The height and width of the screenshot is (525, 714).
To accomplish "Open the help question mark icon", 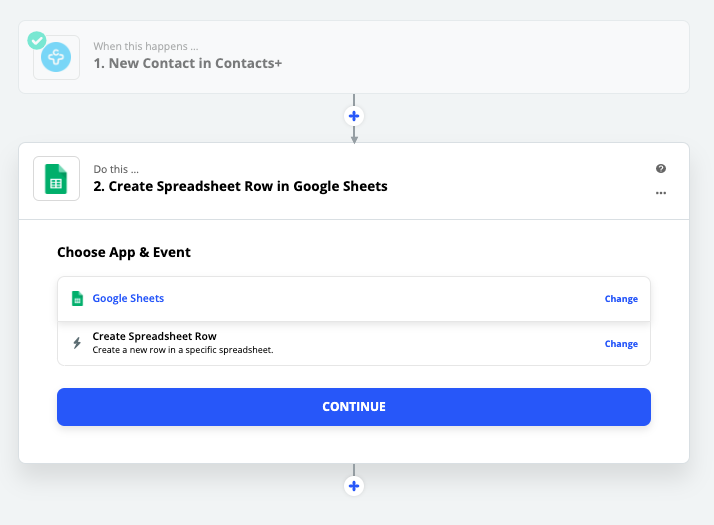I will [661, 168].
